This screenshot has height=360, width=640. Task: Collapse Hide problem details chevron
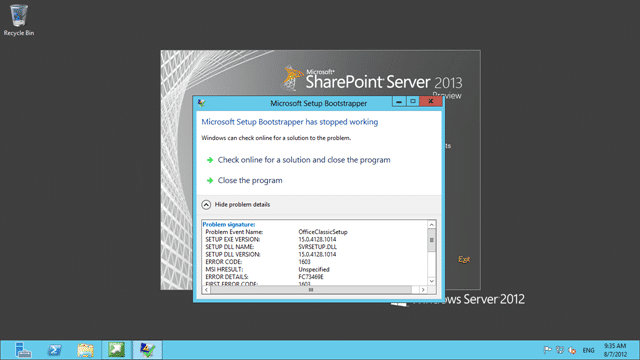click(x=206, y=204)
